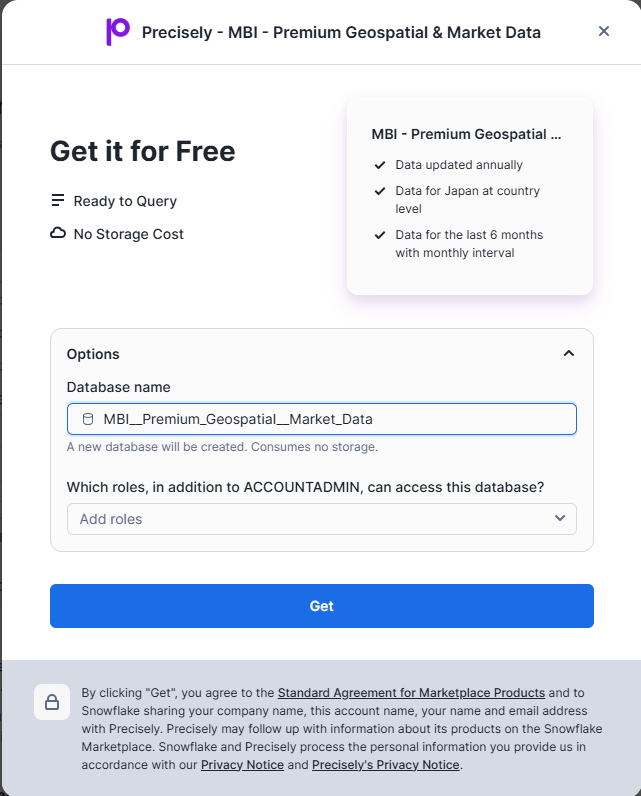Click the Get it for Free heading

pyautogui.click(x=143, y=151)
